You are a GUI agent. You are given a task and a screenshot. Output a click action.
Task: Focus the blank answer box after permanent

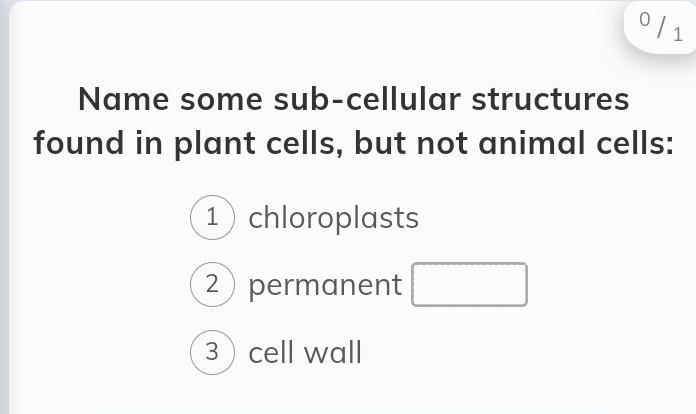point(469,285)
